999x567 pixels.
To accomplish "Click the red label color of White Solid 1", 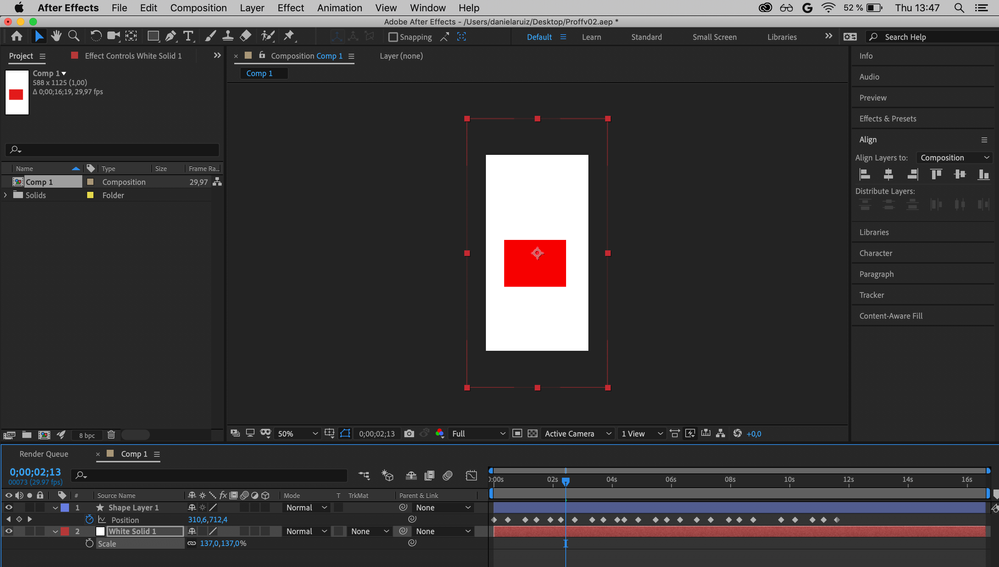I will (x=66, y=532).
